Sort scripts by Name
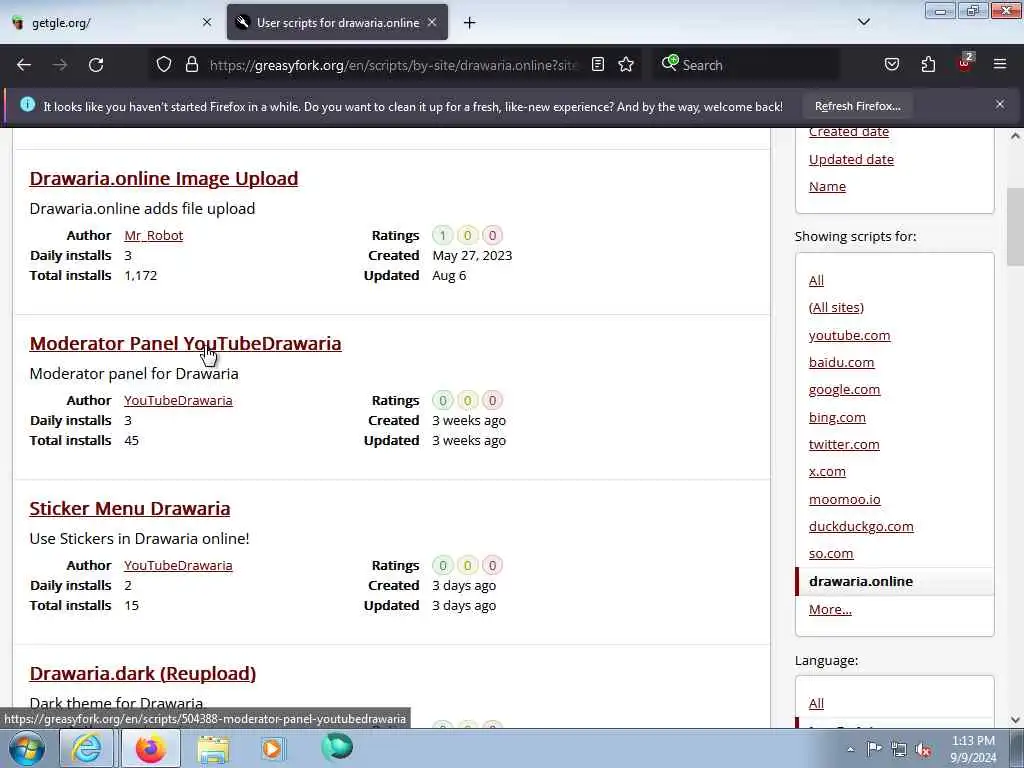Image resolution: width=1024 pixels, height=768 pixels. [827, 187]
